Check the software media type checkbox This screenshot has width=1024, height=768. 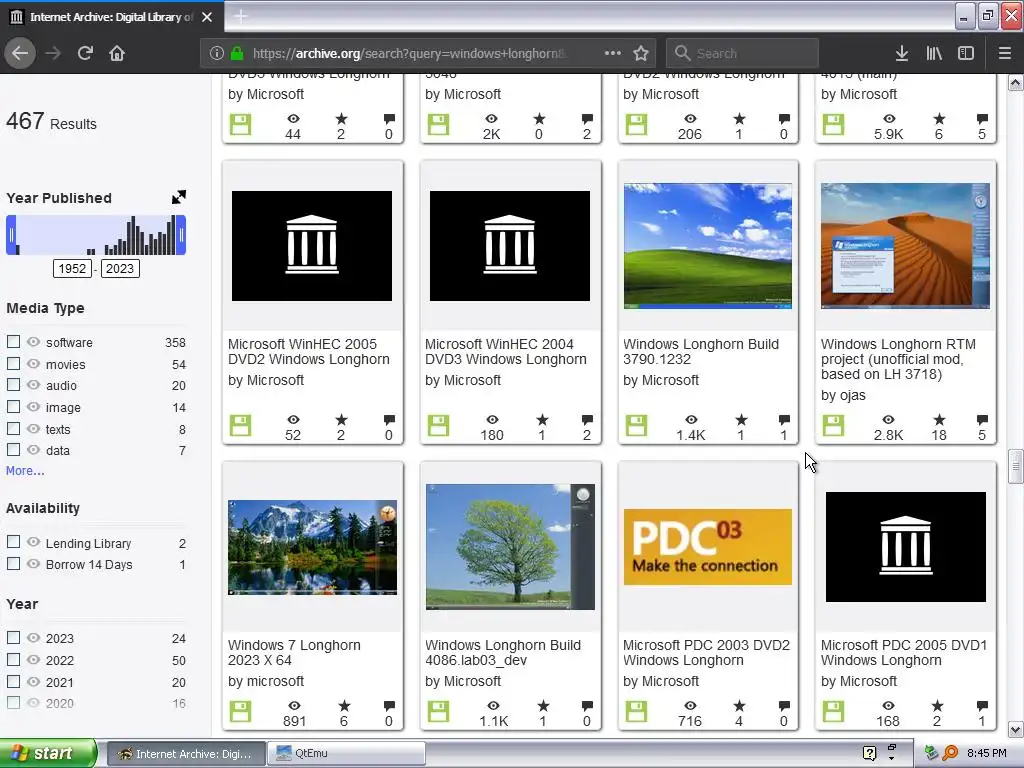click(x=13, y=342)
